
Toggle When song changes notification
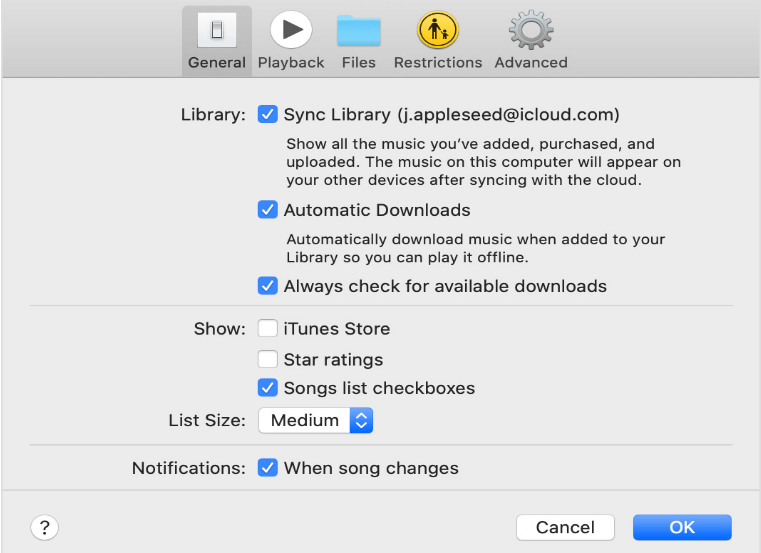(267, 468)
